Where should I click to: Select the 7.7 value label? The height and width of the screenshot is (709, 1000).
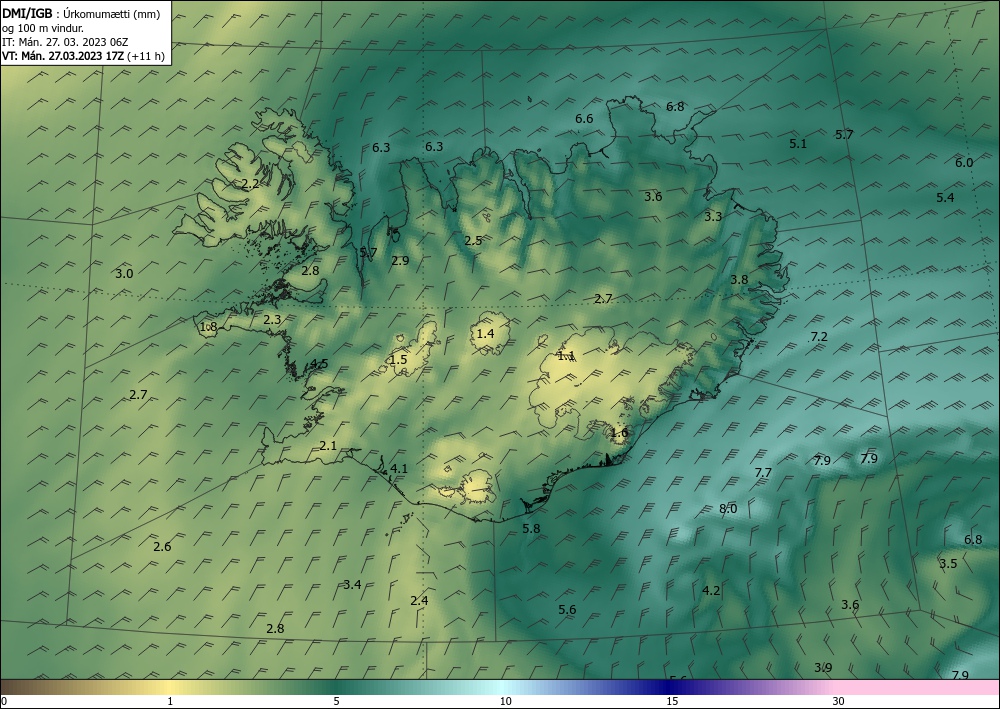[x=763, y=472]
